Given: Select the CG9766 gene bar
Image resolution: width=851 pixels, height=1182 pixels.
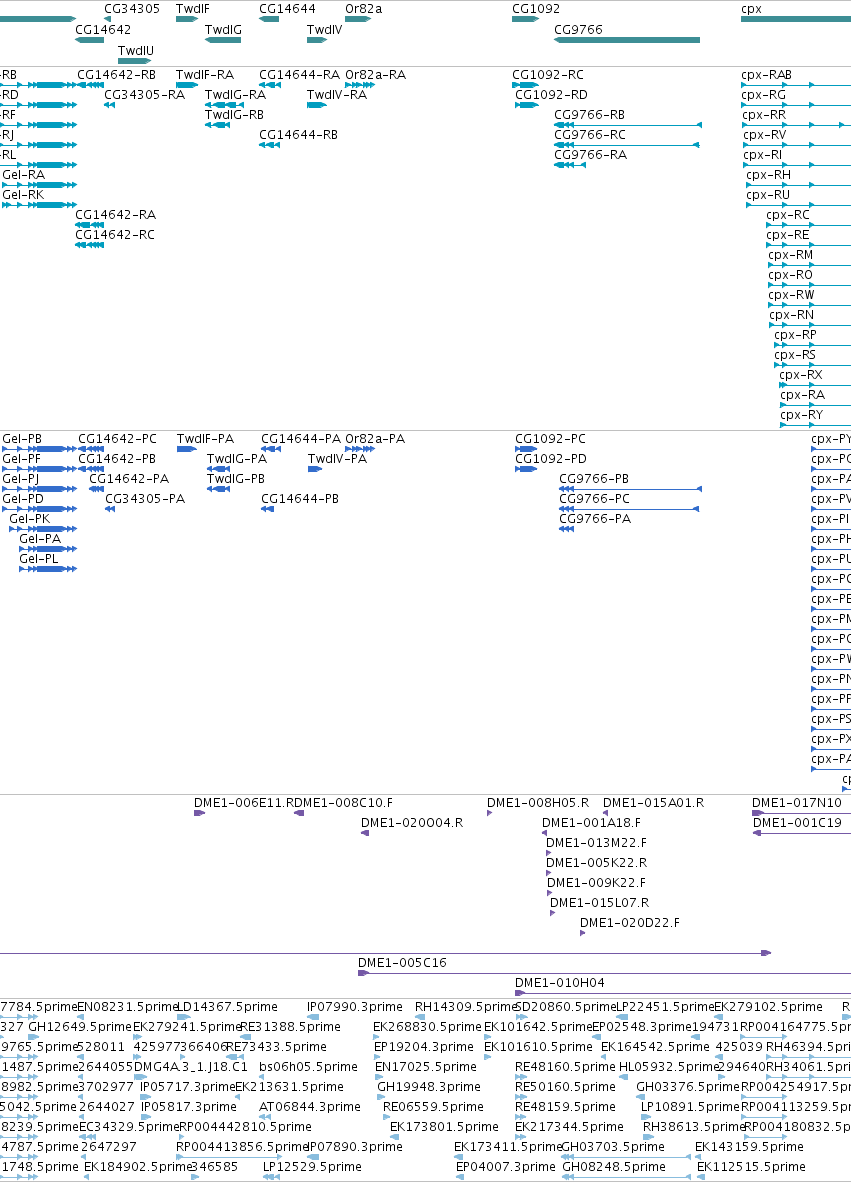Looking at the screenshot, I should point(627,40).
